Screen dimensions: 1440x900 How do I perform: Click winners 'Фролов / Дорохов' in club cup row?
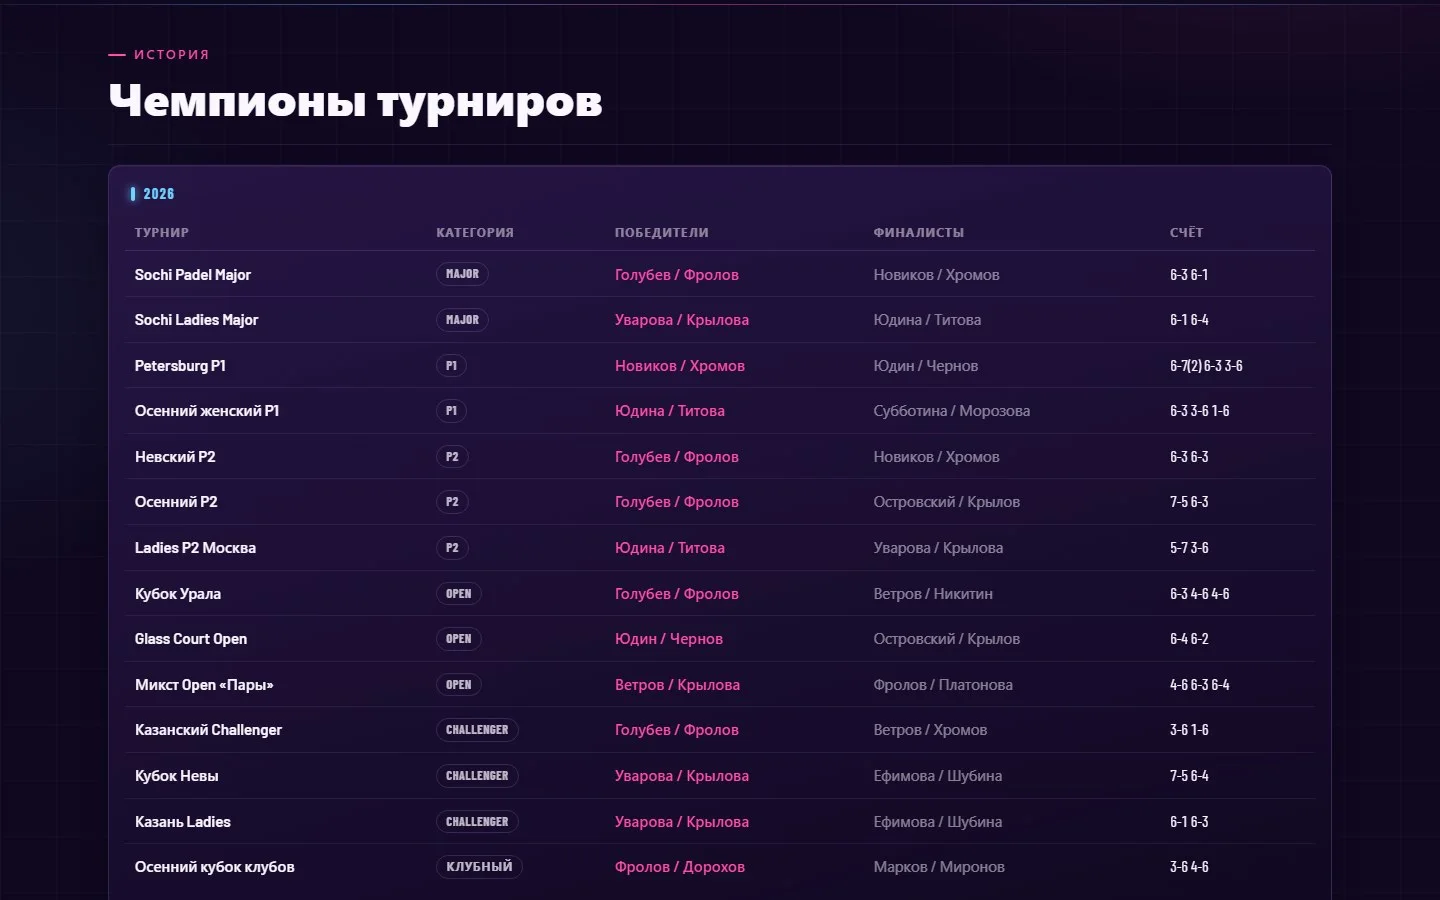click(680, 867)
